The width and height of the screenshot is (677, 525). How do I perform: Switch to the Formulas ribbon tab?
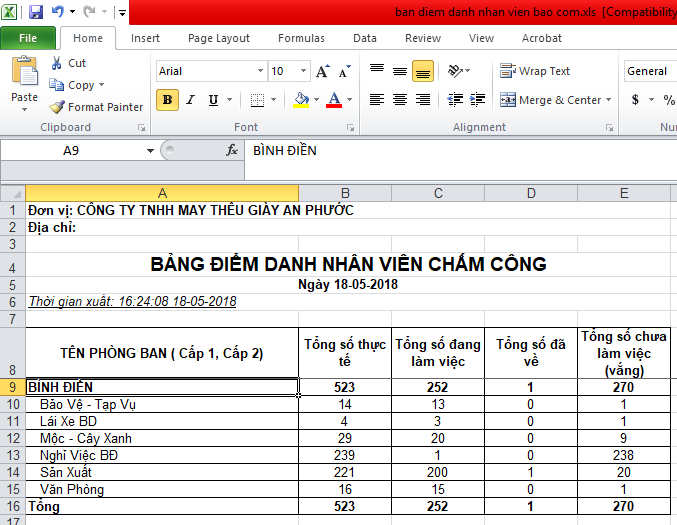(301, 38)
